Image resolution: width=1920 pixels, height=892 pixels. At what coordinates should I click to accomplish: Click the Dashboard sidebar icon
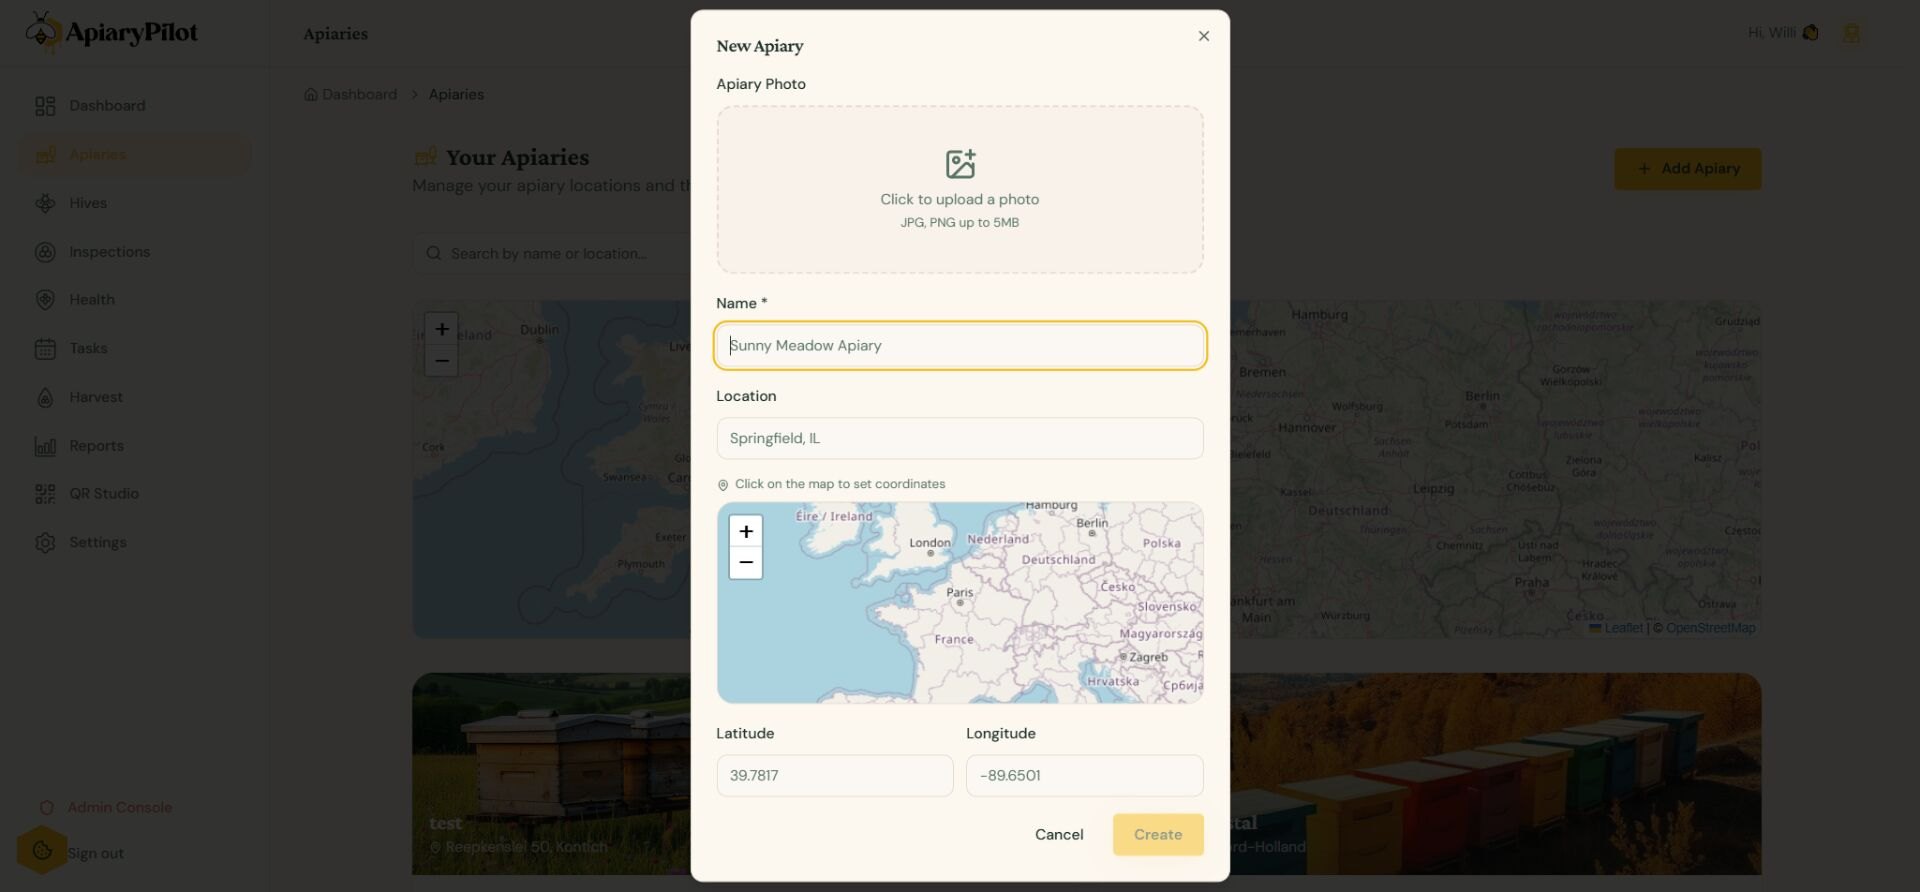coord(45,106)
